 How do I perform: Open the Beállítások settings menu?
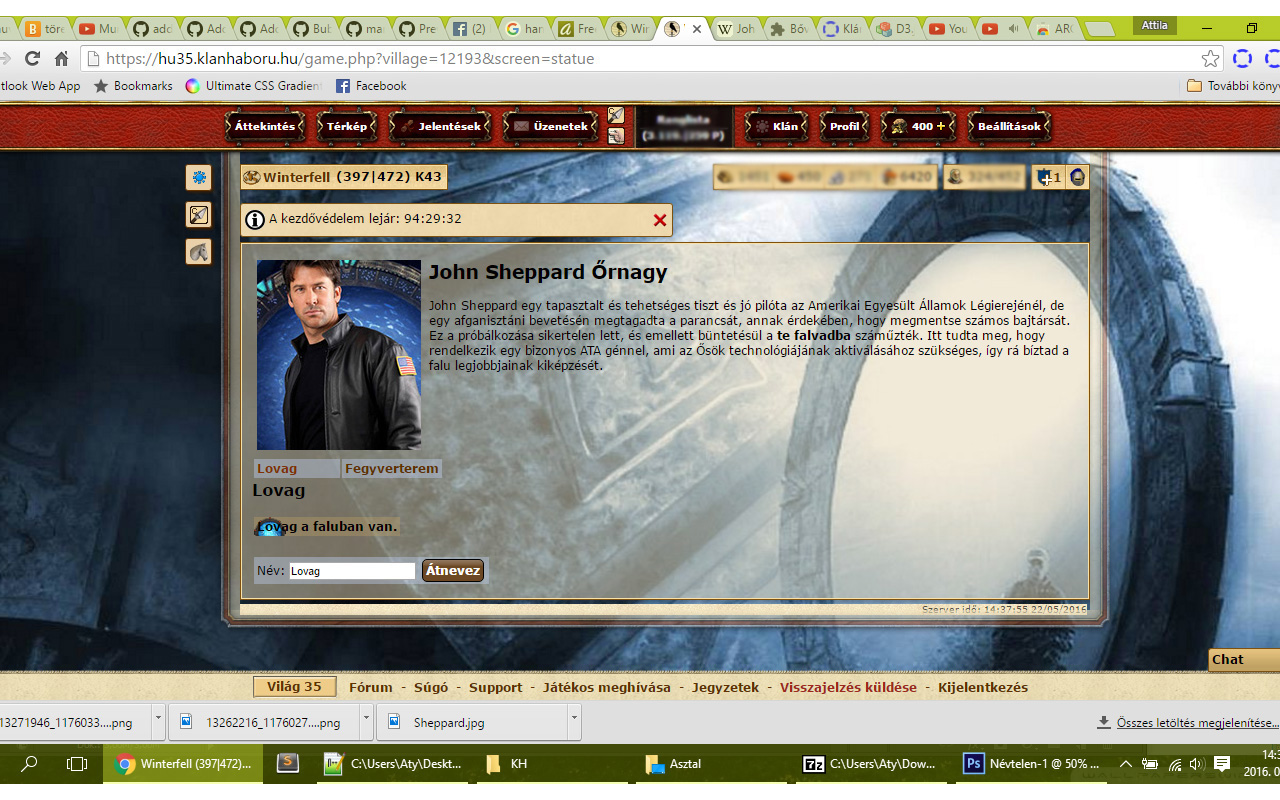[x=1009, y=127]
